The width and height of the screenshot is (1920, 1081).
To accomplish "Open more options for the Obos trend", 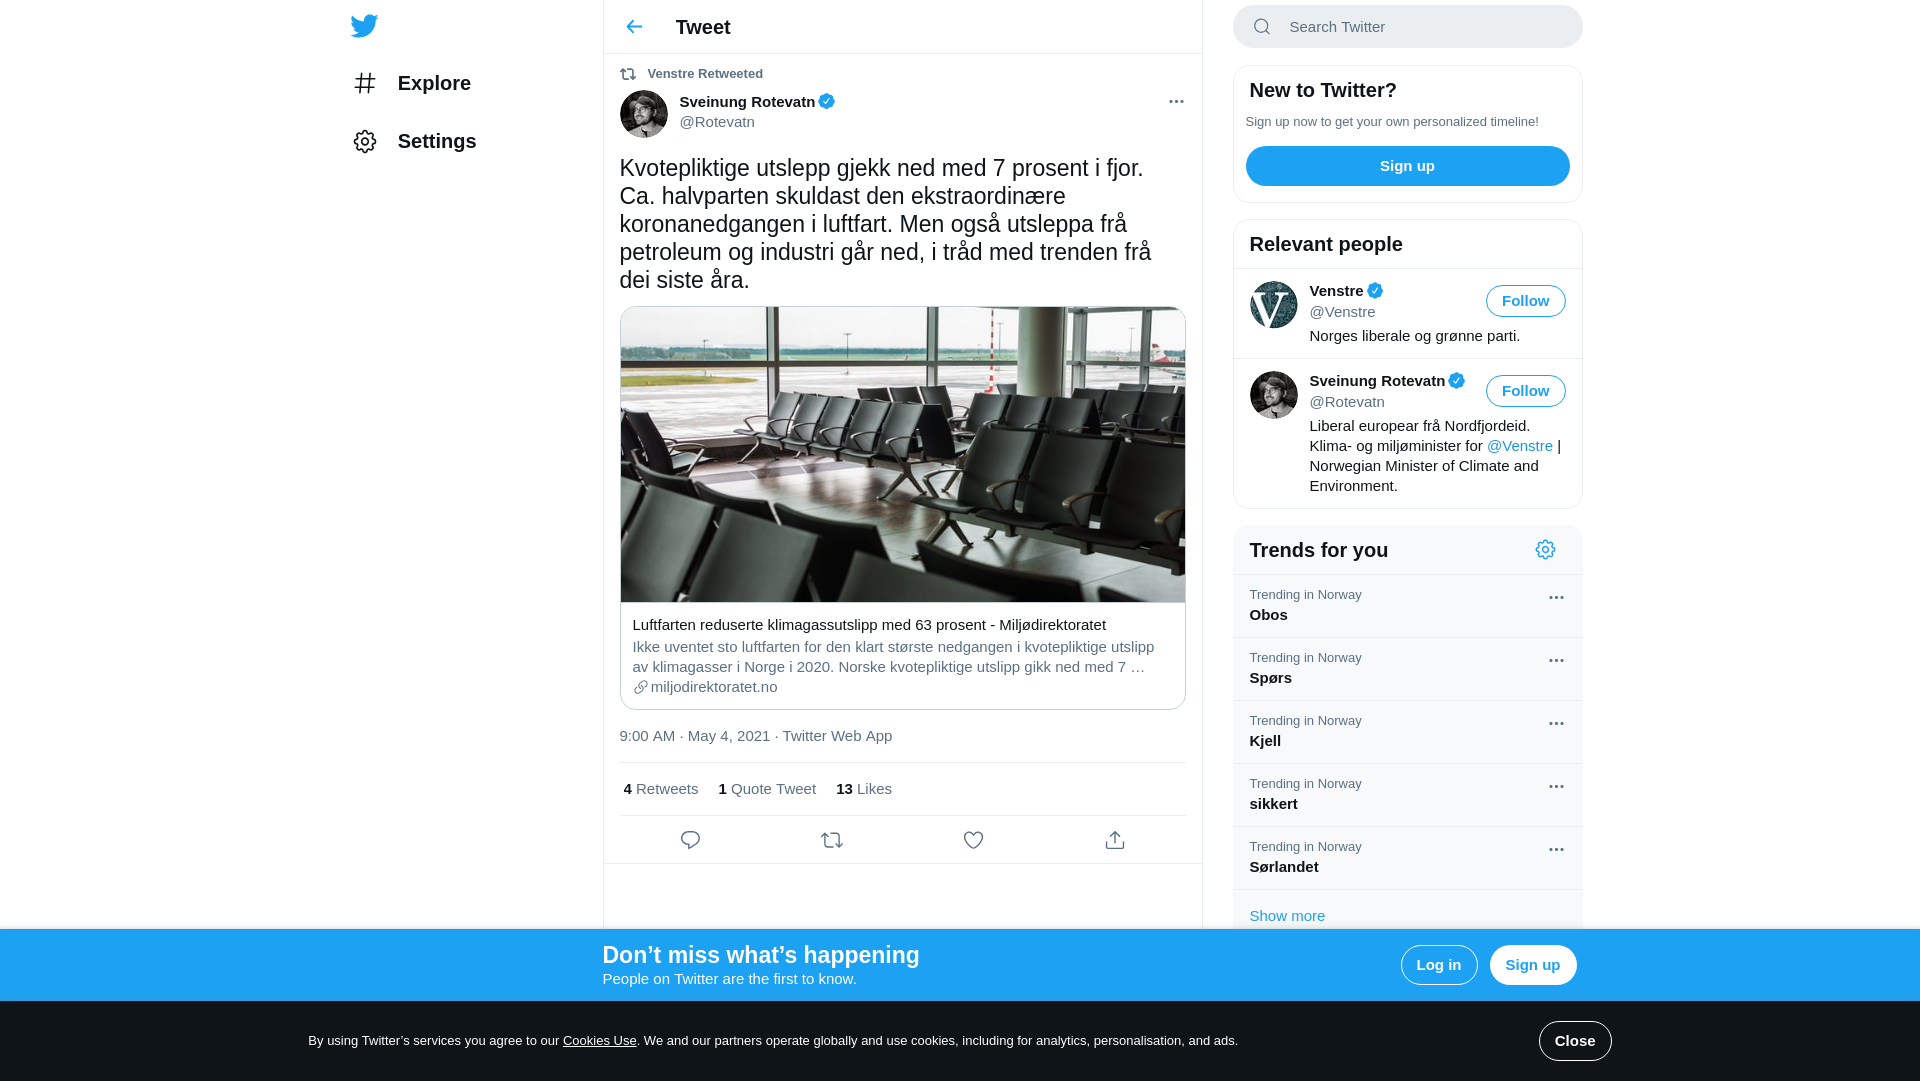I will point(1556,597).
